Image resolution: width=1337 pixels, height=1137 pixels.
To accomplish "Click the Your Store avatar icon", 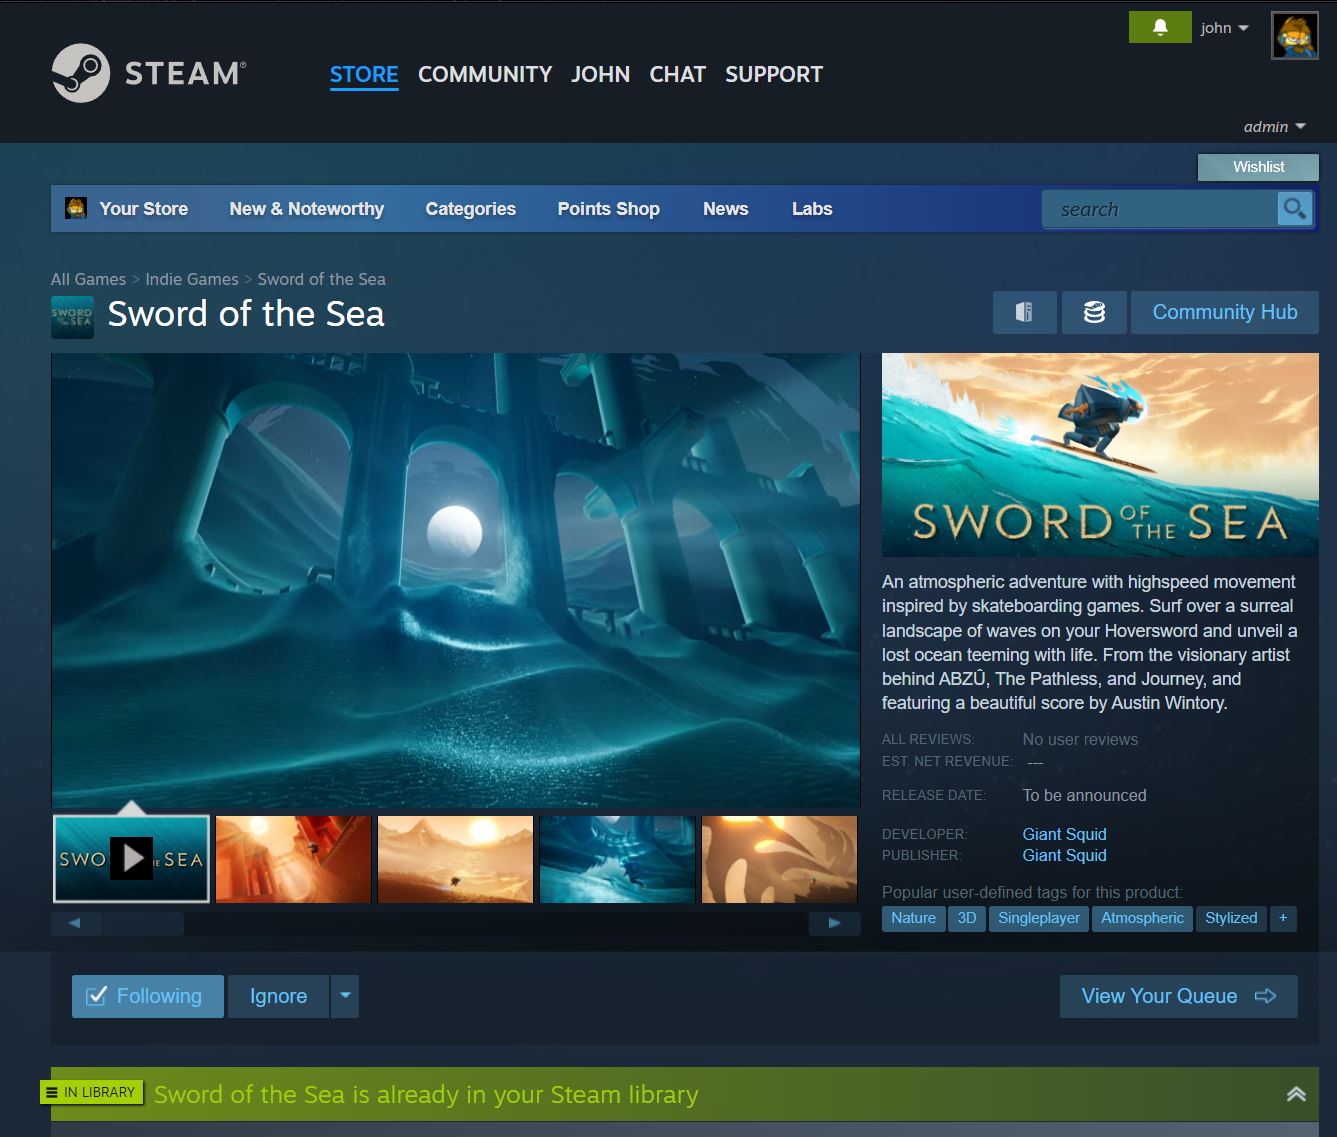I will click(75, 208).
